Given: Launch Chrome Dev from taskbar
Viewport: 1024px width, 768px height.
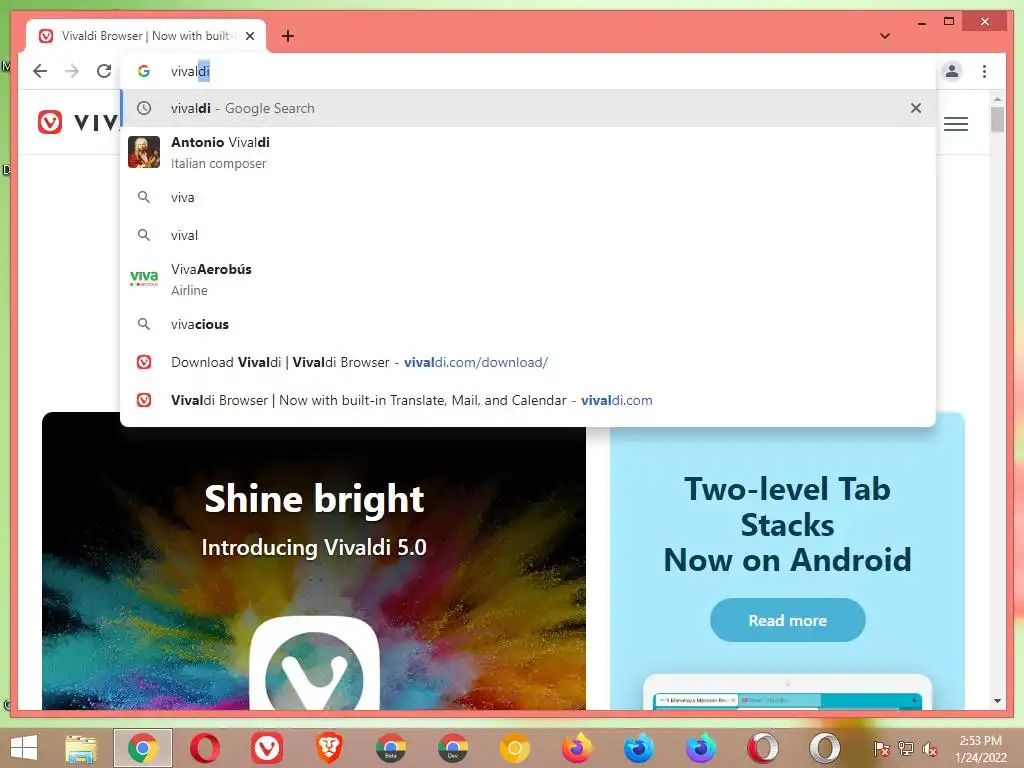Looking at the screenshot, I should point(453,748).
